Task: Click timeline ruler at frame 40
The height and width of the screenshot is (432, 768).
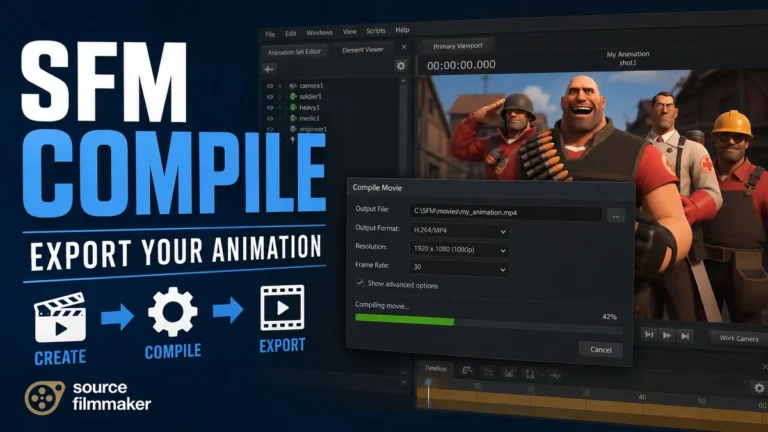Action: tap(642, 397)
